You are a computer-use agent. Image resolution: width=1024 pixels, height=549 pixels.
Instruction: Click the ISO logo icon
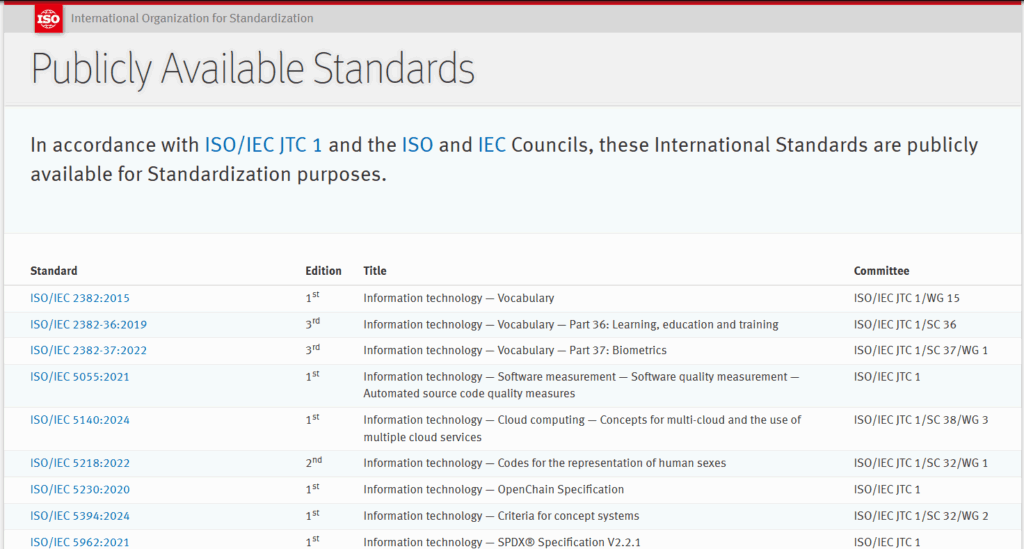pyautogui.click(x=48, y=18)
